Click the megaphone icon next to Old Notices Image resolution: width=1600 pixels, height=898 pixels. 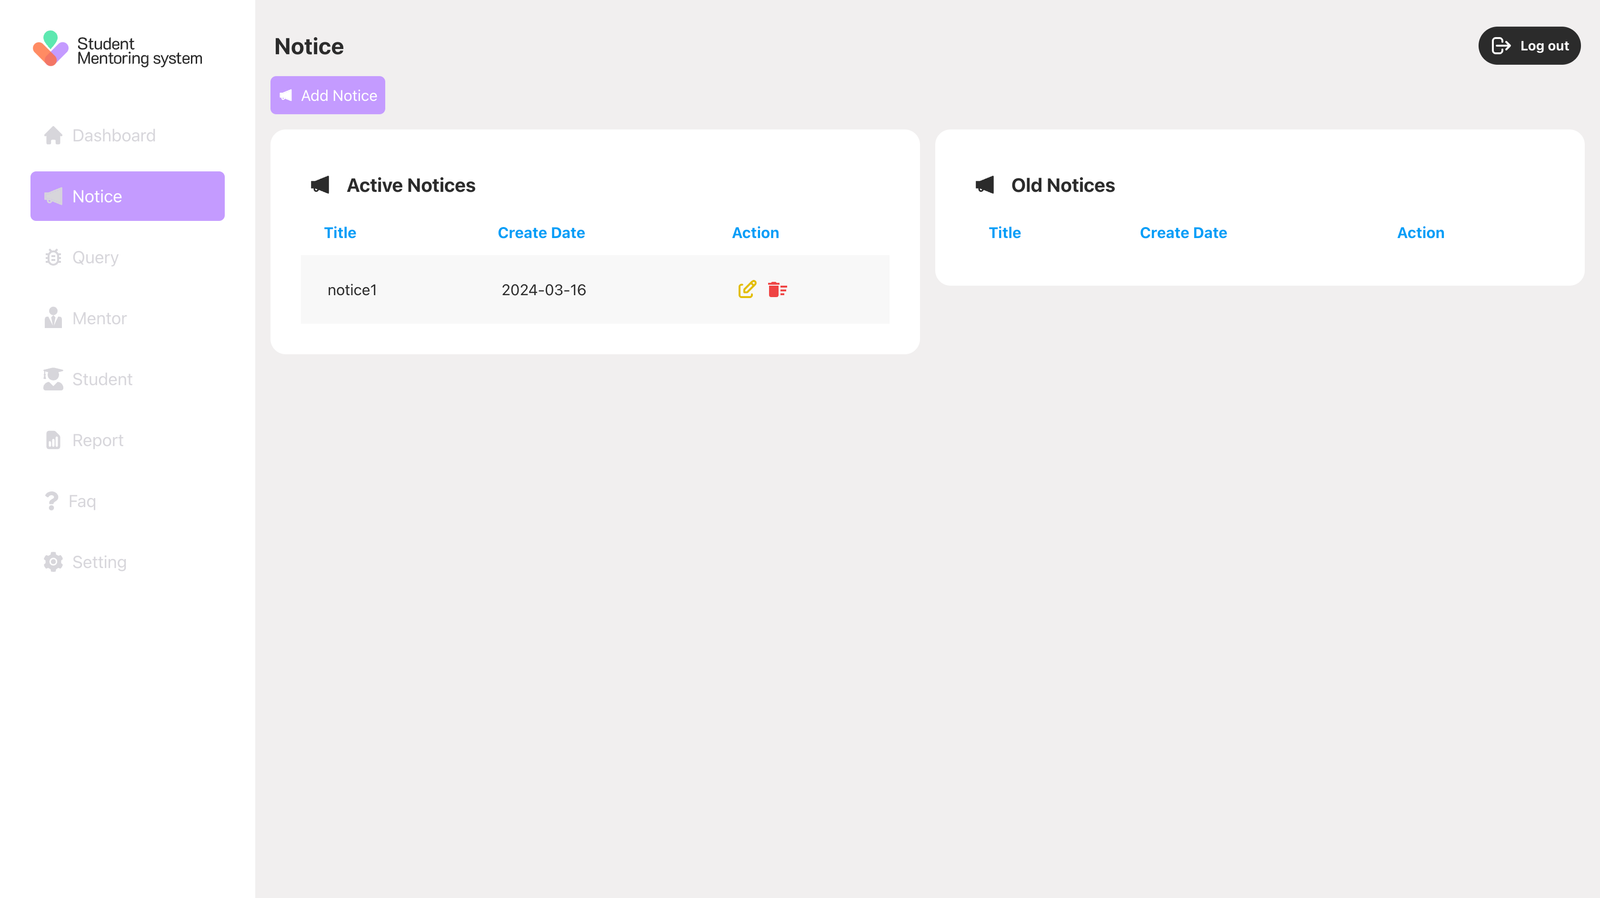click(985, 185)
